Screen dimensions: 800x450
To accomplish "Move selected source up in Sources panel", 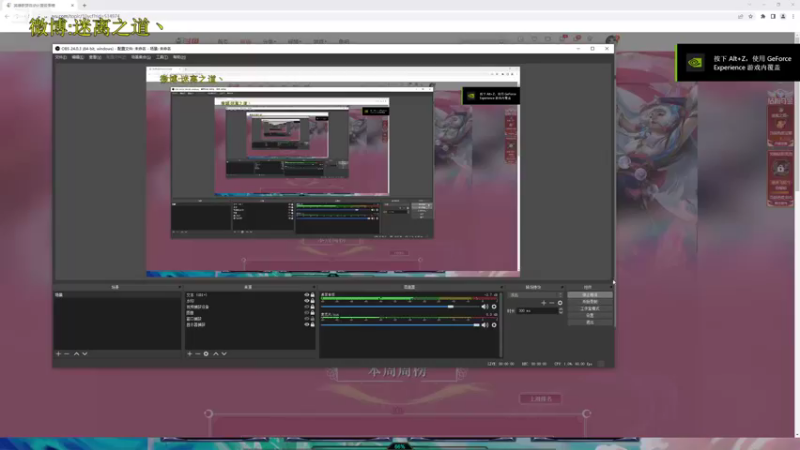I will coord(216,354).
